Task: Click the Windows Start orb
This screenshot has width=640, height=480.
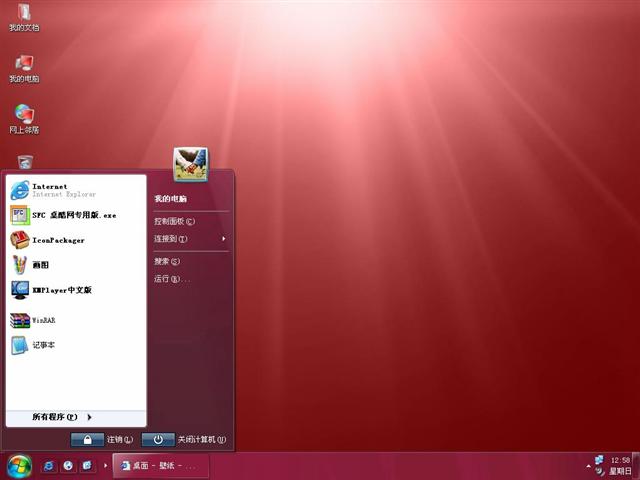Action: click(x=19, y=467)
